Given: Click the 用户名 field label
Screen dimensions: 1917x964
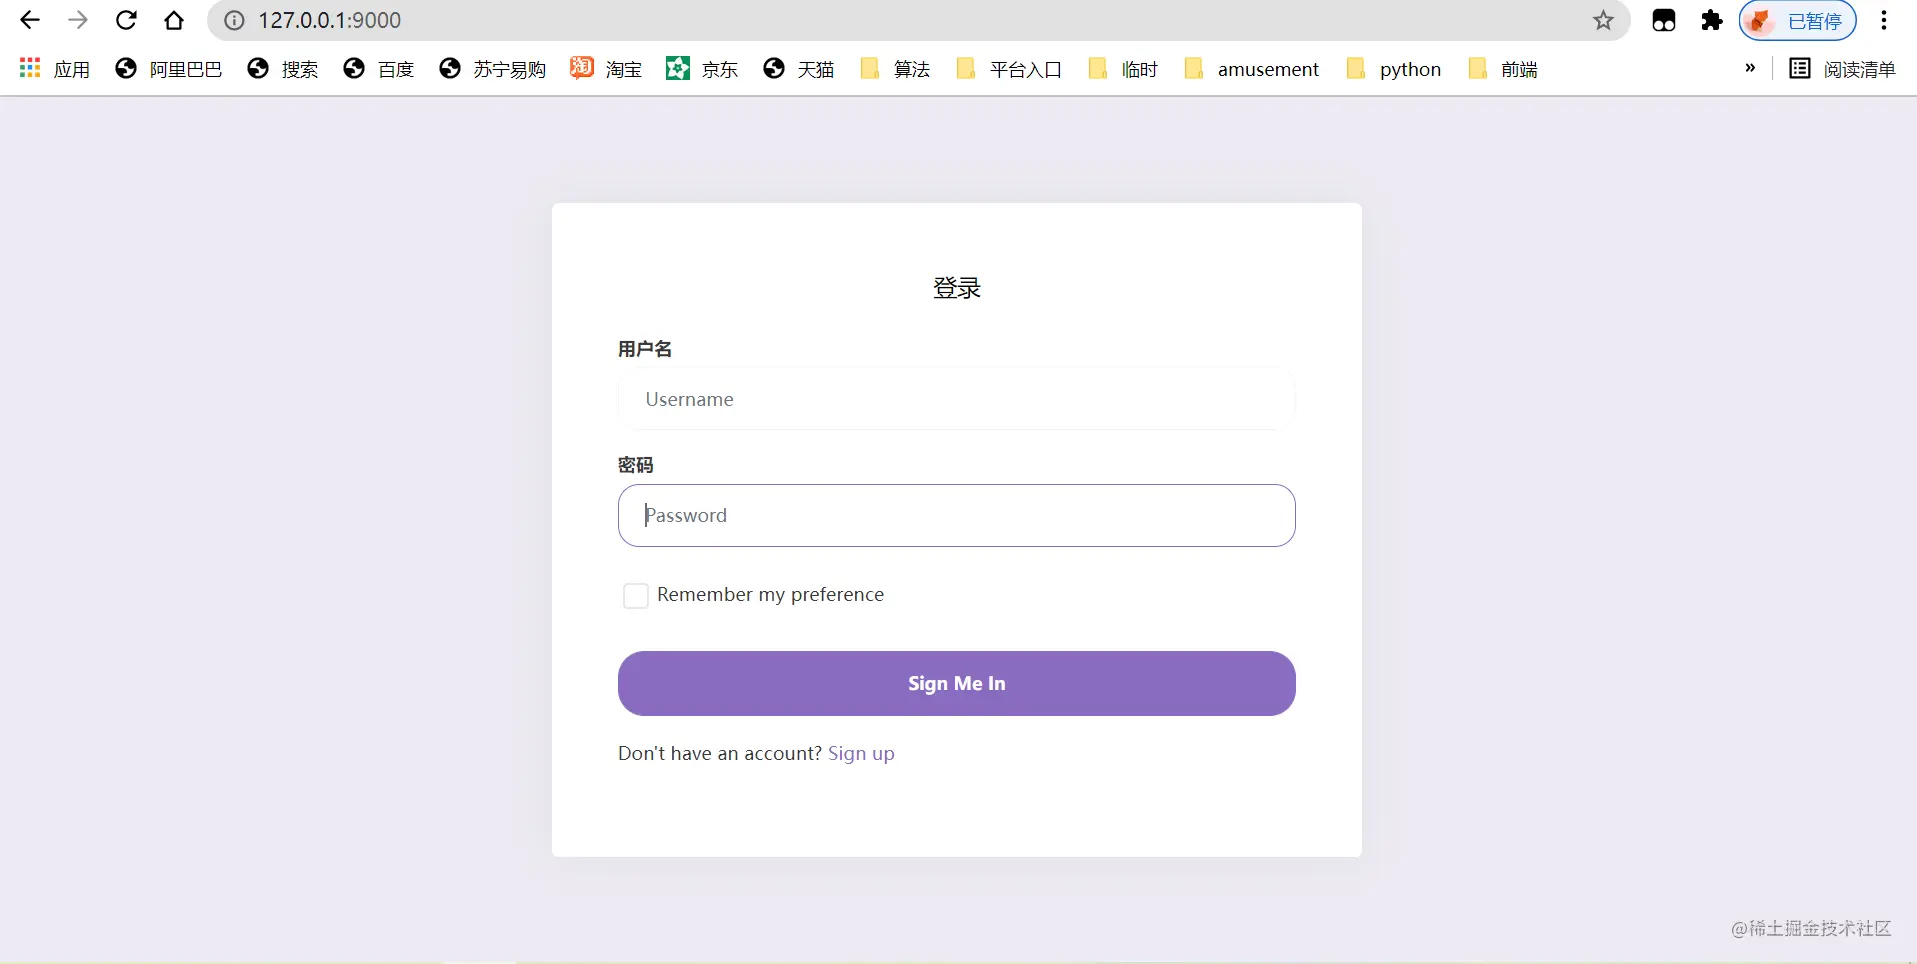Looking at the screenshot, I should [x=645, y=349].
